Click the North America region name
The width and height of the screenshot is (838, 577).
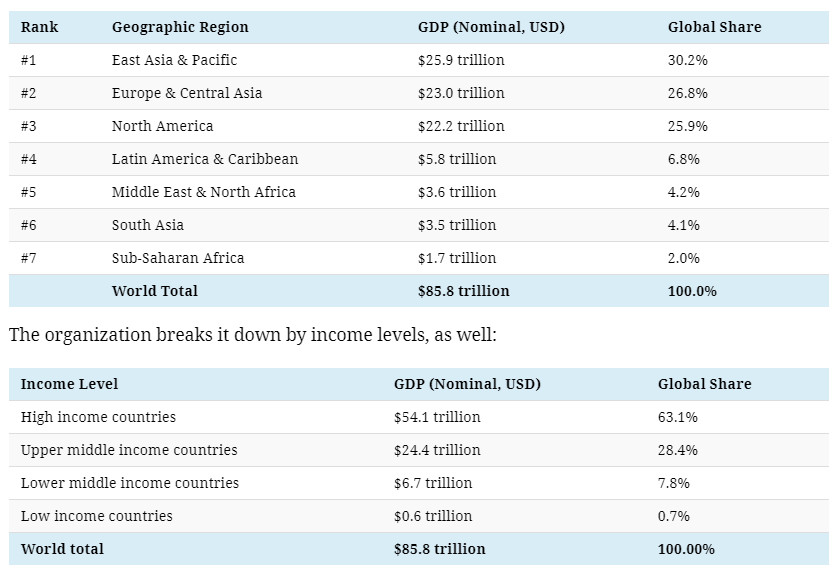click(x=162, y=126)
